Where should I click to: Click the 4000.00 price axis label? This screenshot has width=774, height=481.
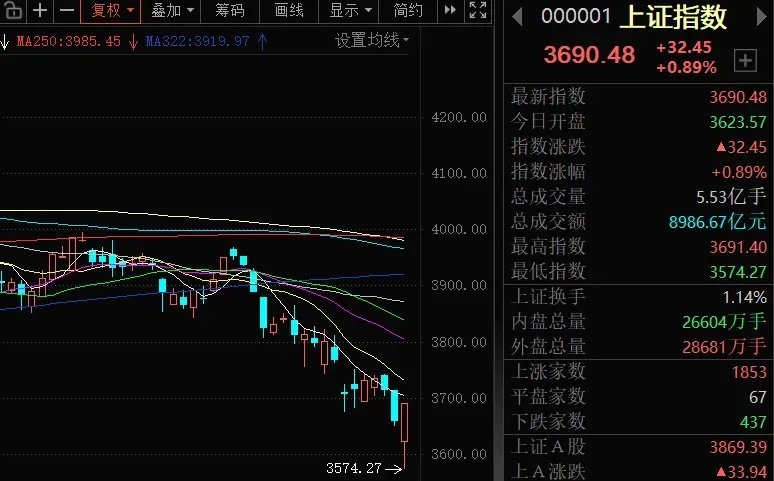pyautogui.click(x=459, y=230)
